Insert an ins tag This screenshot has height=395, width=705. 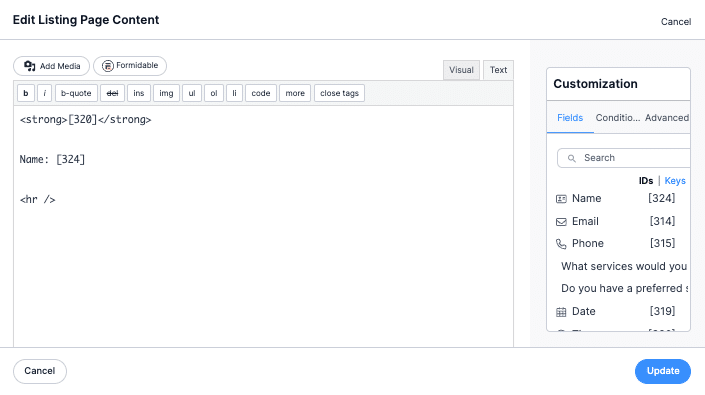[x=138, y=93]
